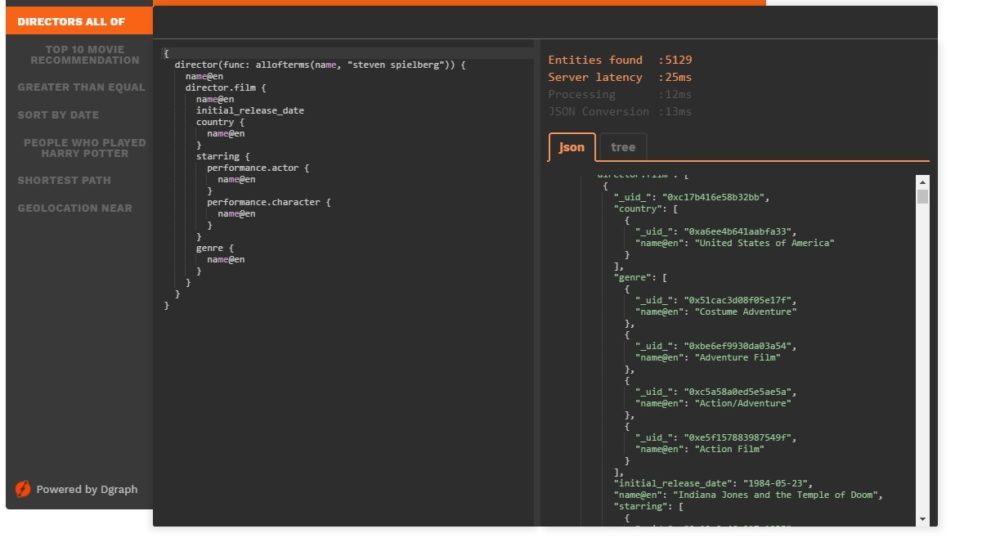This screenshot has width=1000, height=538.
Task: Choose the Greater Than Equal example
Action: point(81,87)
